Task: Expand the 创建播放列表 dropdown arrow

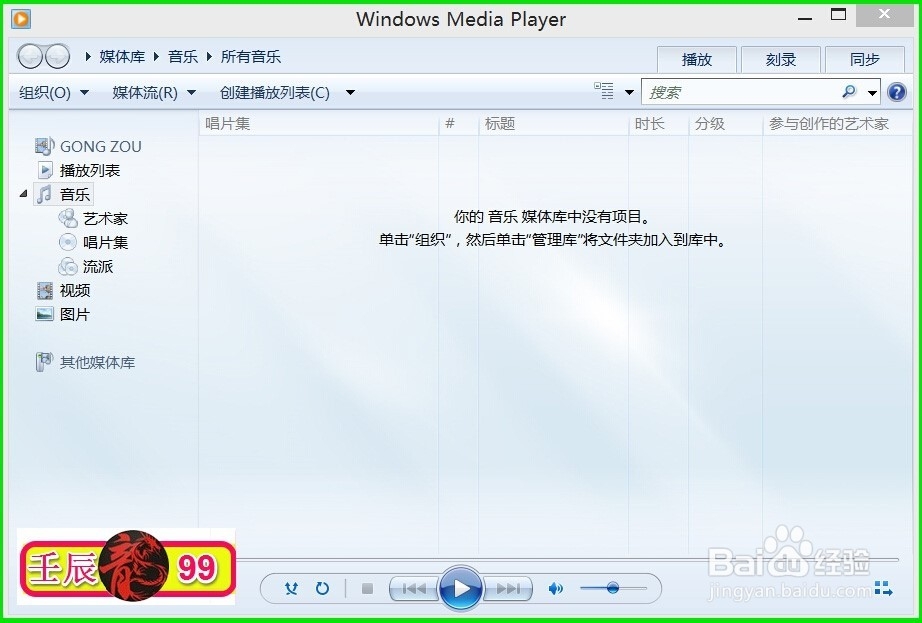Action: click(350, 92)
